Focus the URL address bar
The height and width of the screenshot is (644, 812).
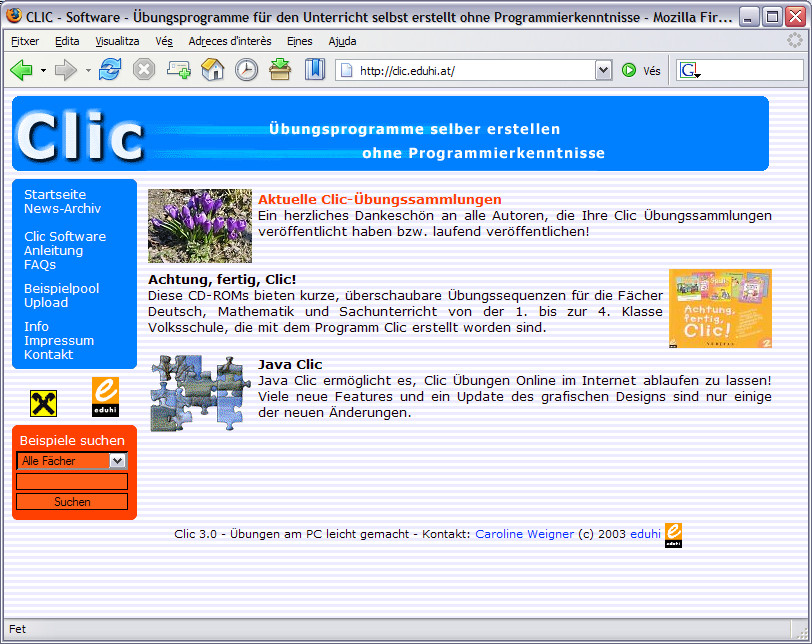point(474,70)
